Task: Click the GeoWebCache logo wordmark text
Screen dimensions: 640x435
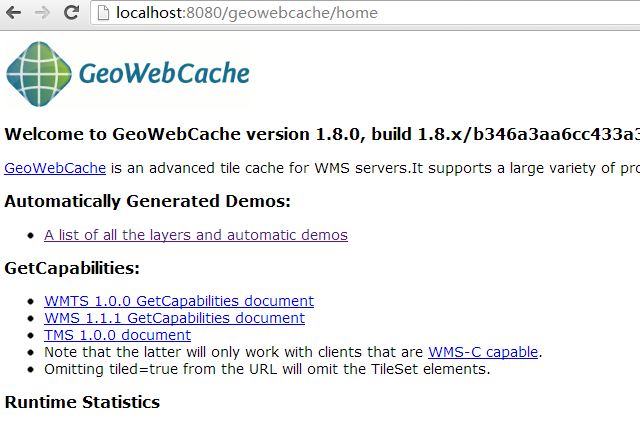Action: coord(164,74)
